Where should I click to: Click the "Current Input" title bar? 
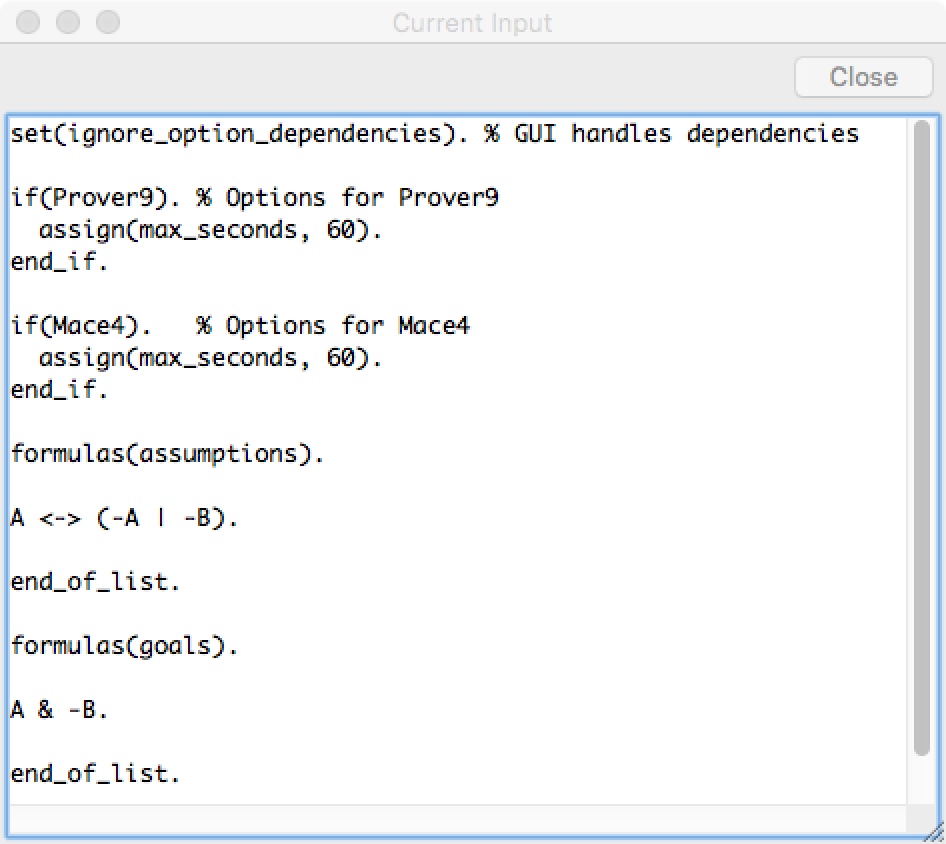(472, 22)
